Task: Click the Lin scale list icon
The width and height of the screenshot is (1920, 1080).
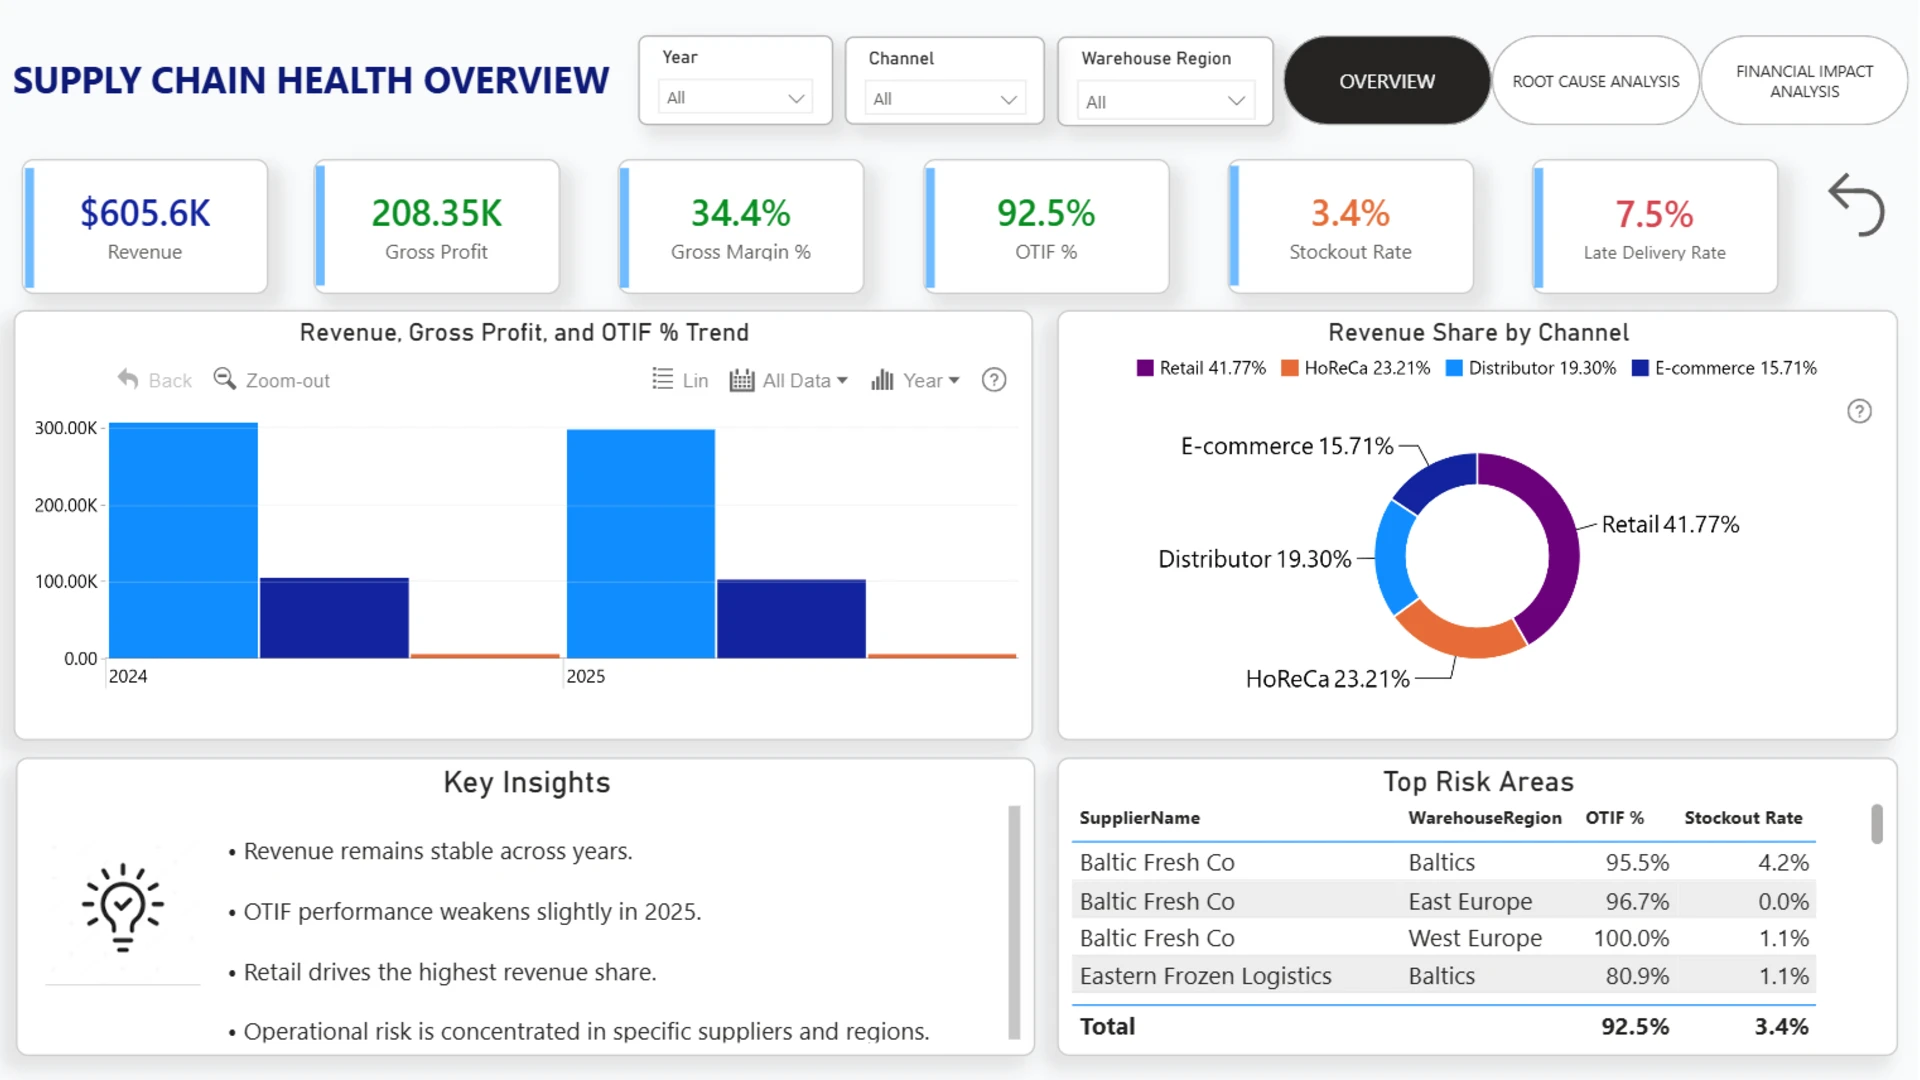Action: (x=662, y=379)
